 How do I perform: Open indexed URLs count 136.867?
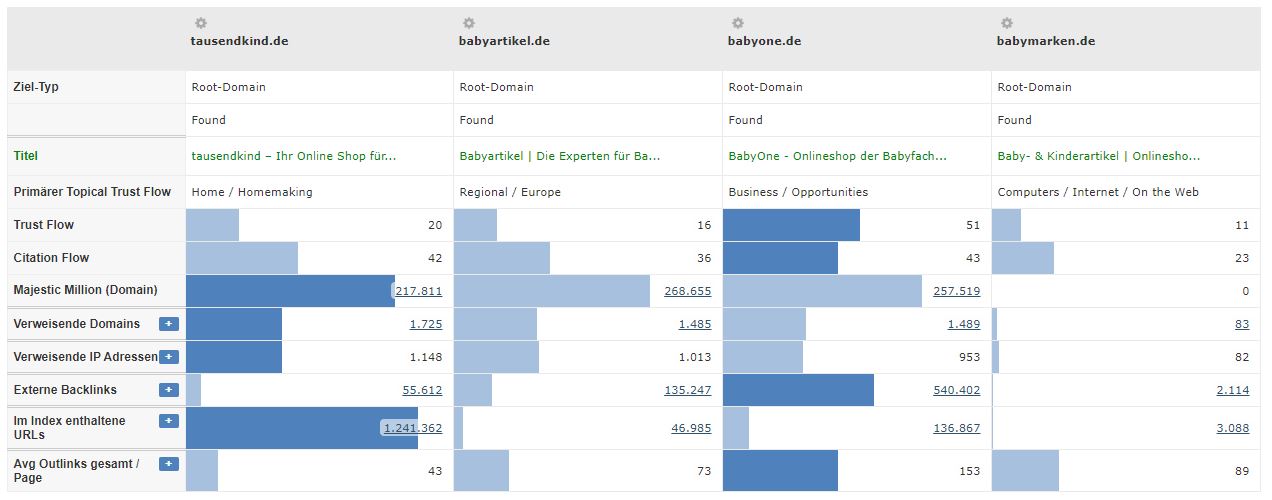point(957,428)
